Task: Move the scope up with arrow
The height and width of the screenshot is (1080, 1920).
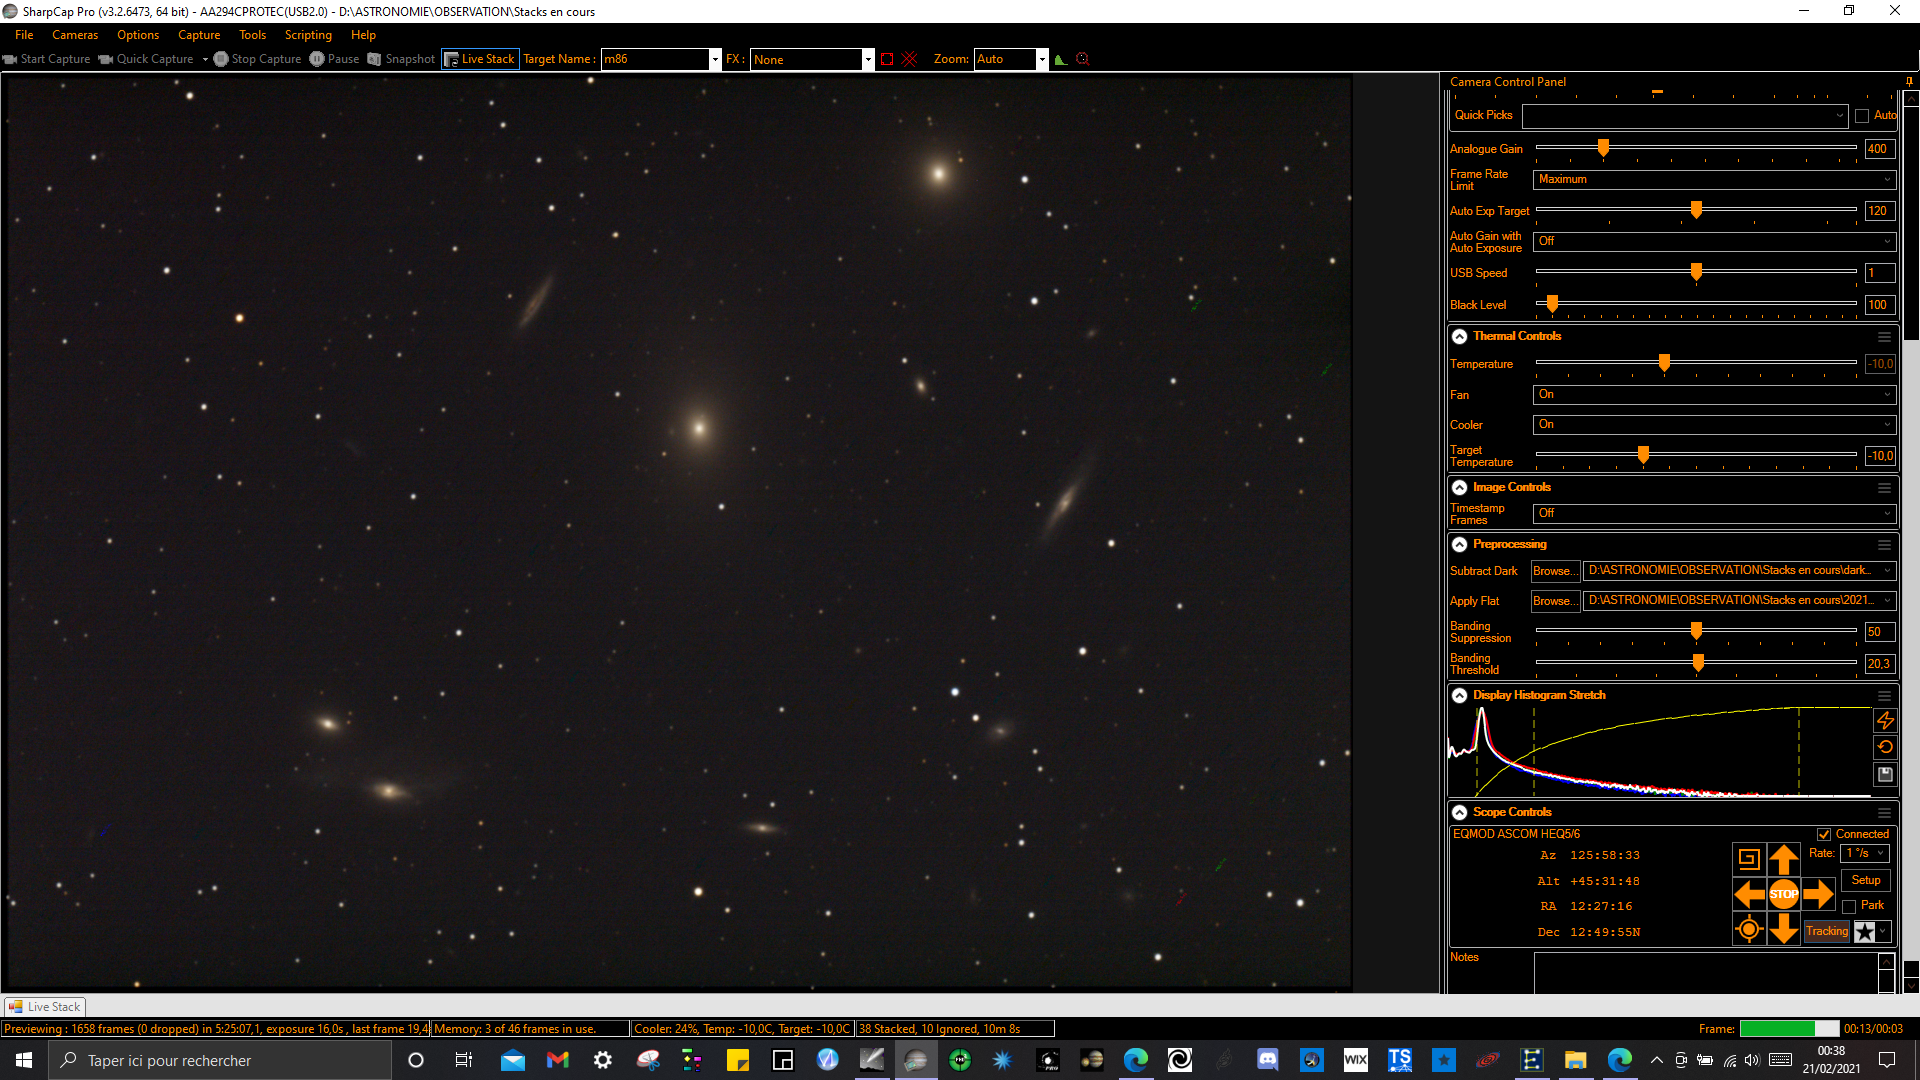Action: [x=1783, y=859]
